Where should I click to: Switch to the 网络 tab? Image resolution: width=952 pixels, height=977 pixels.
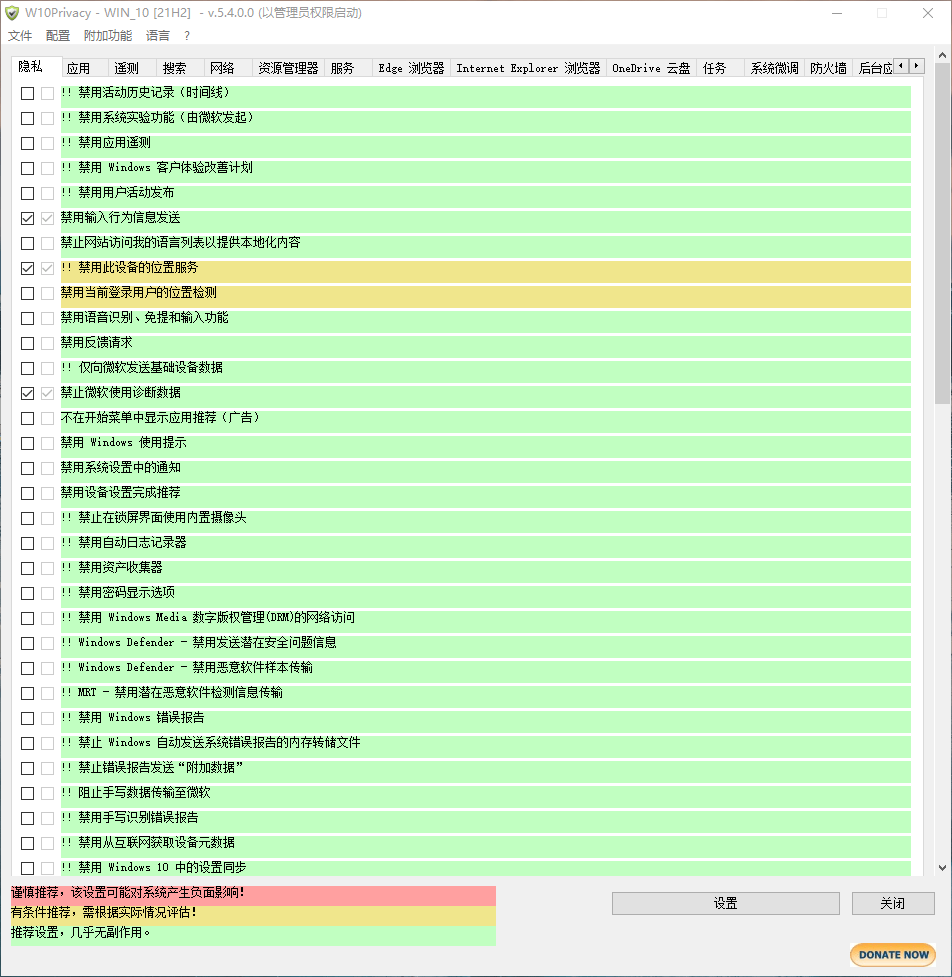(229, 69)
